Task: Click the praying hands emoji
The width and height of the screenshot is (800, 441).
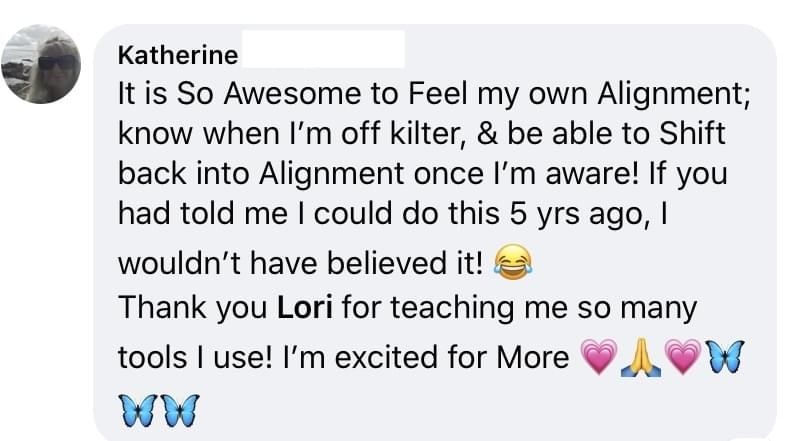Action: [640, 358]
